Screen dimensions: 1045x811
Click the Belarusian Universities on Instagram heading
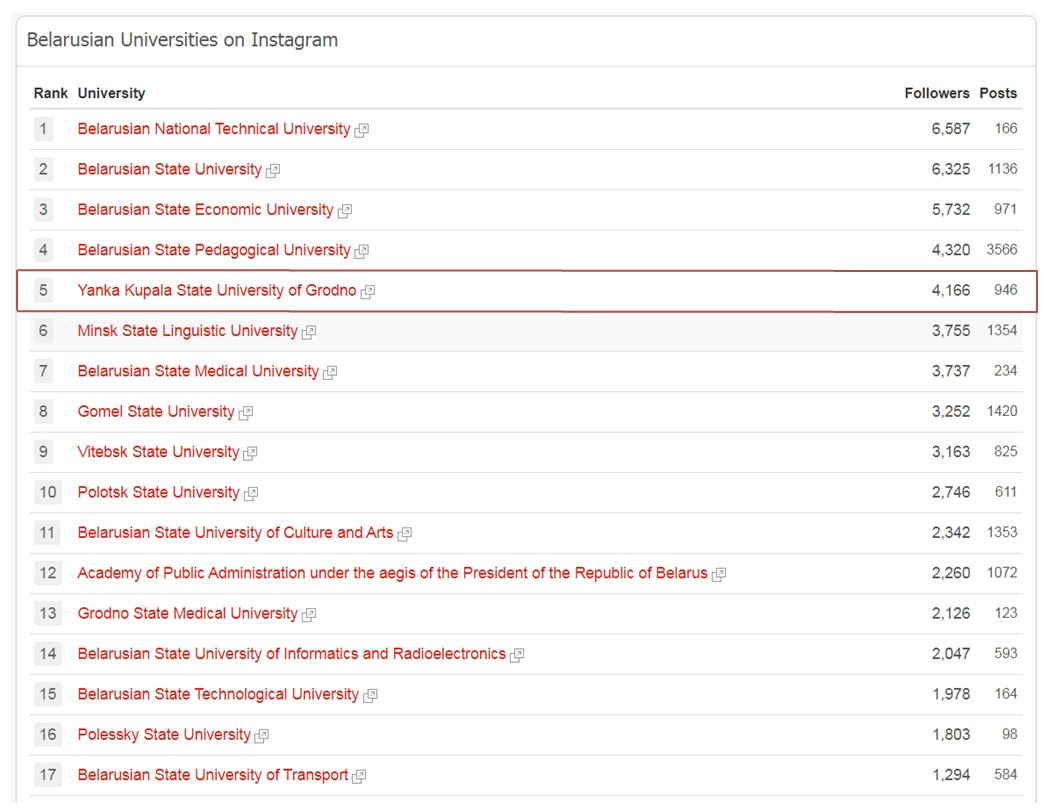click(x=182, y=40)
